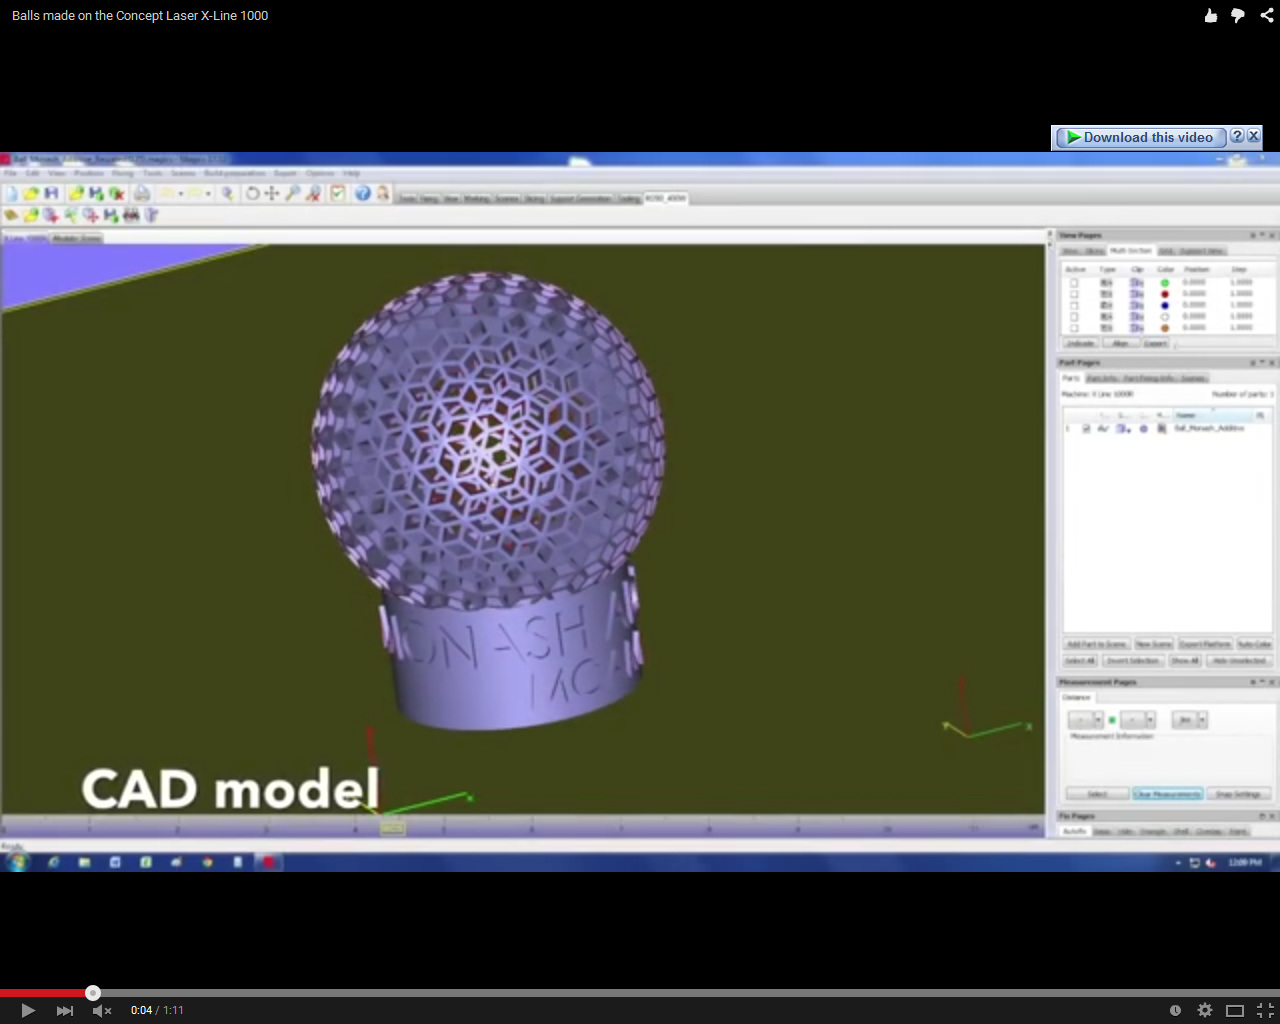Open the View menu in Magics

[56, 173]
